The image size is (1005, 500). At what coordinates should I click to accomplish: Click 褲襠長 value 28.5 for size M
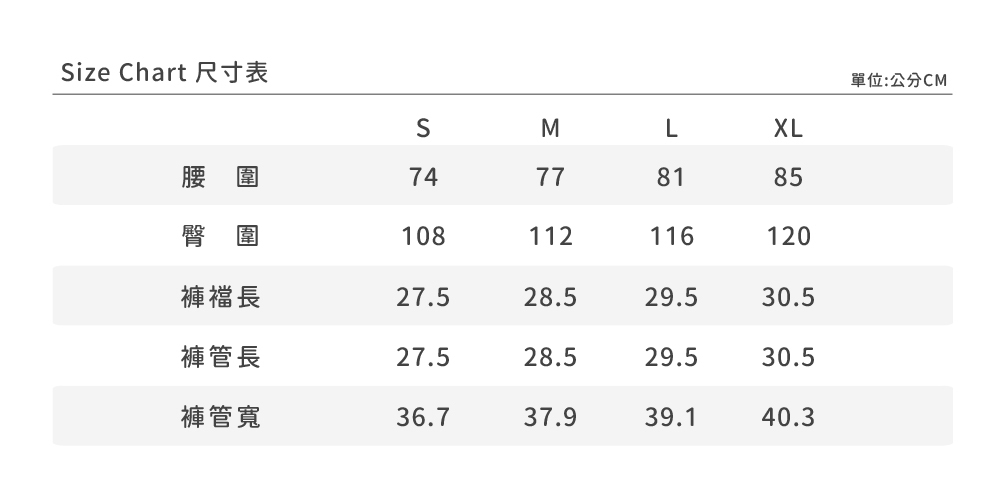pos(550,297)
